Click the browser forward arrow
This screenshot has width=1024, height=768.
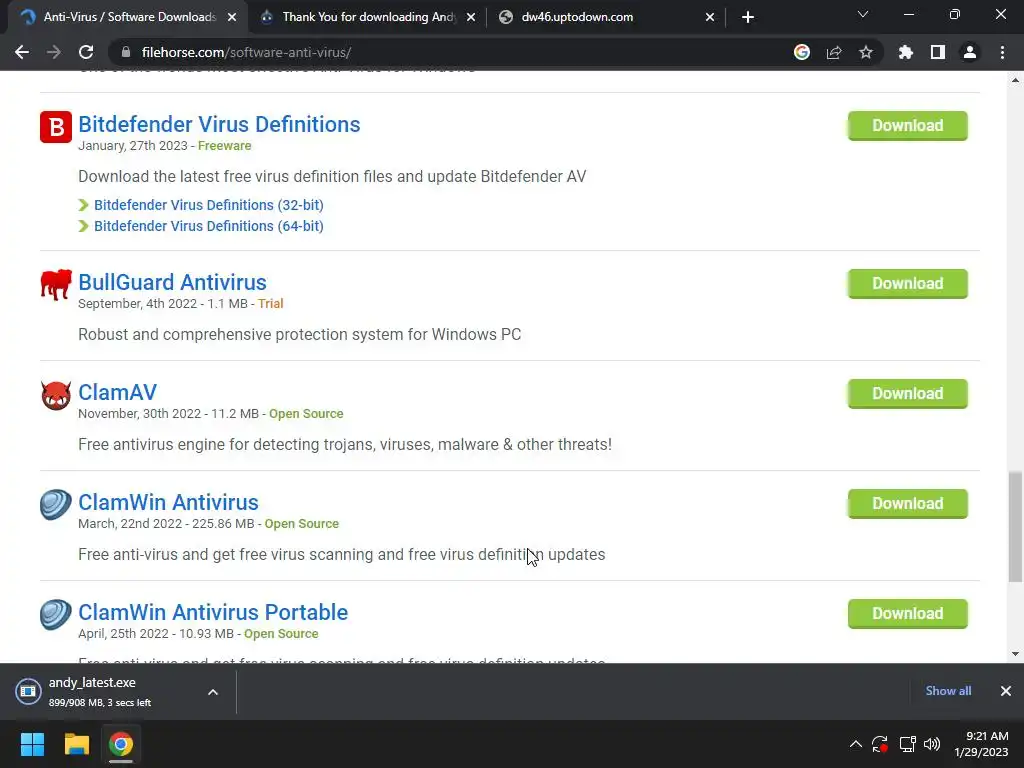tap(54, 52)
